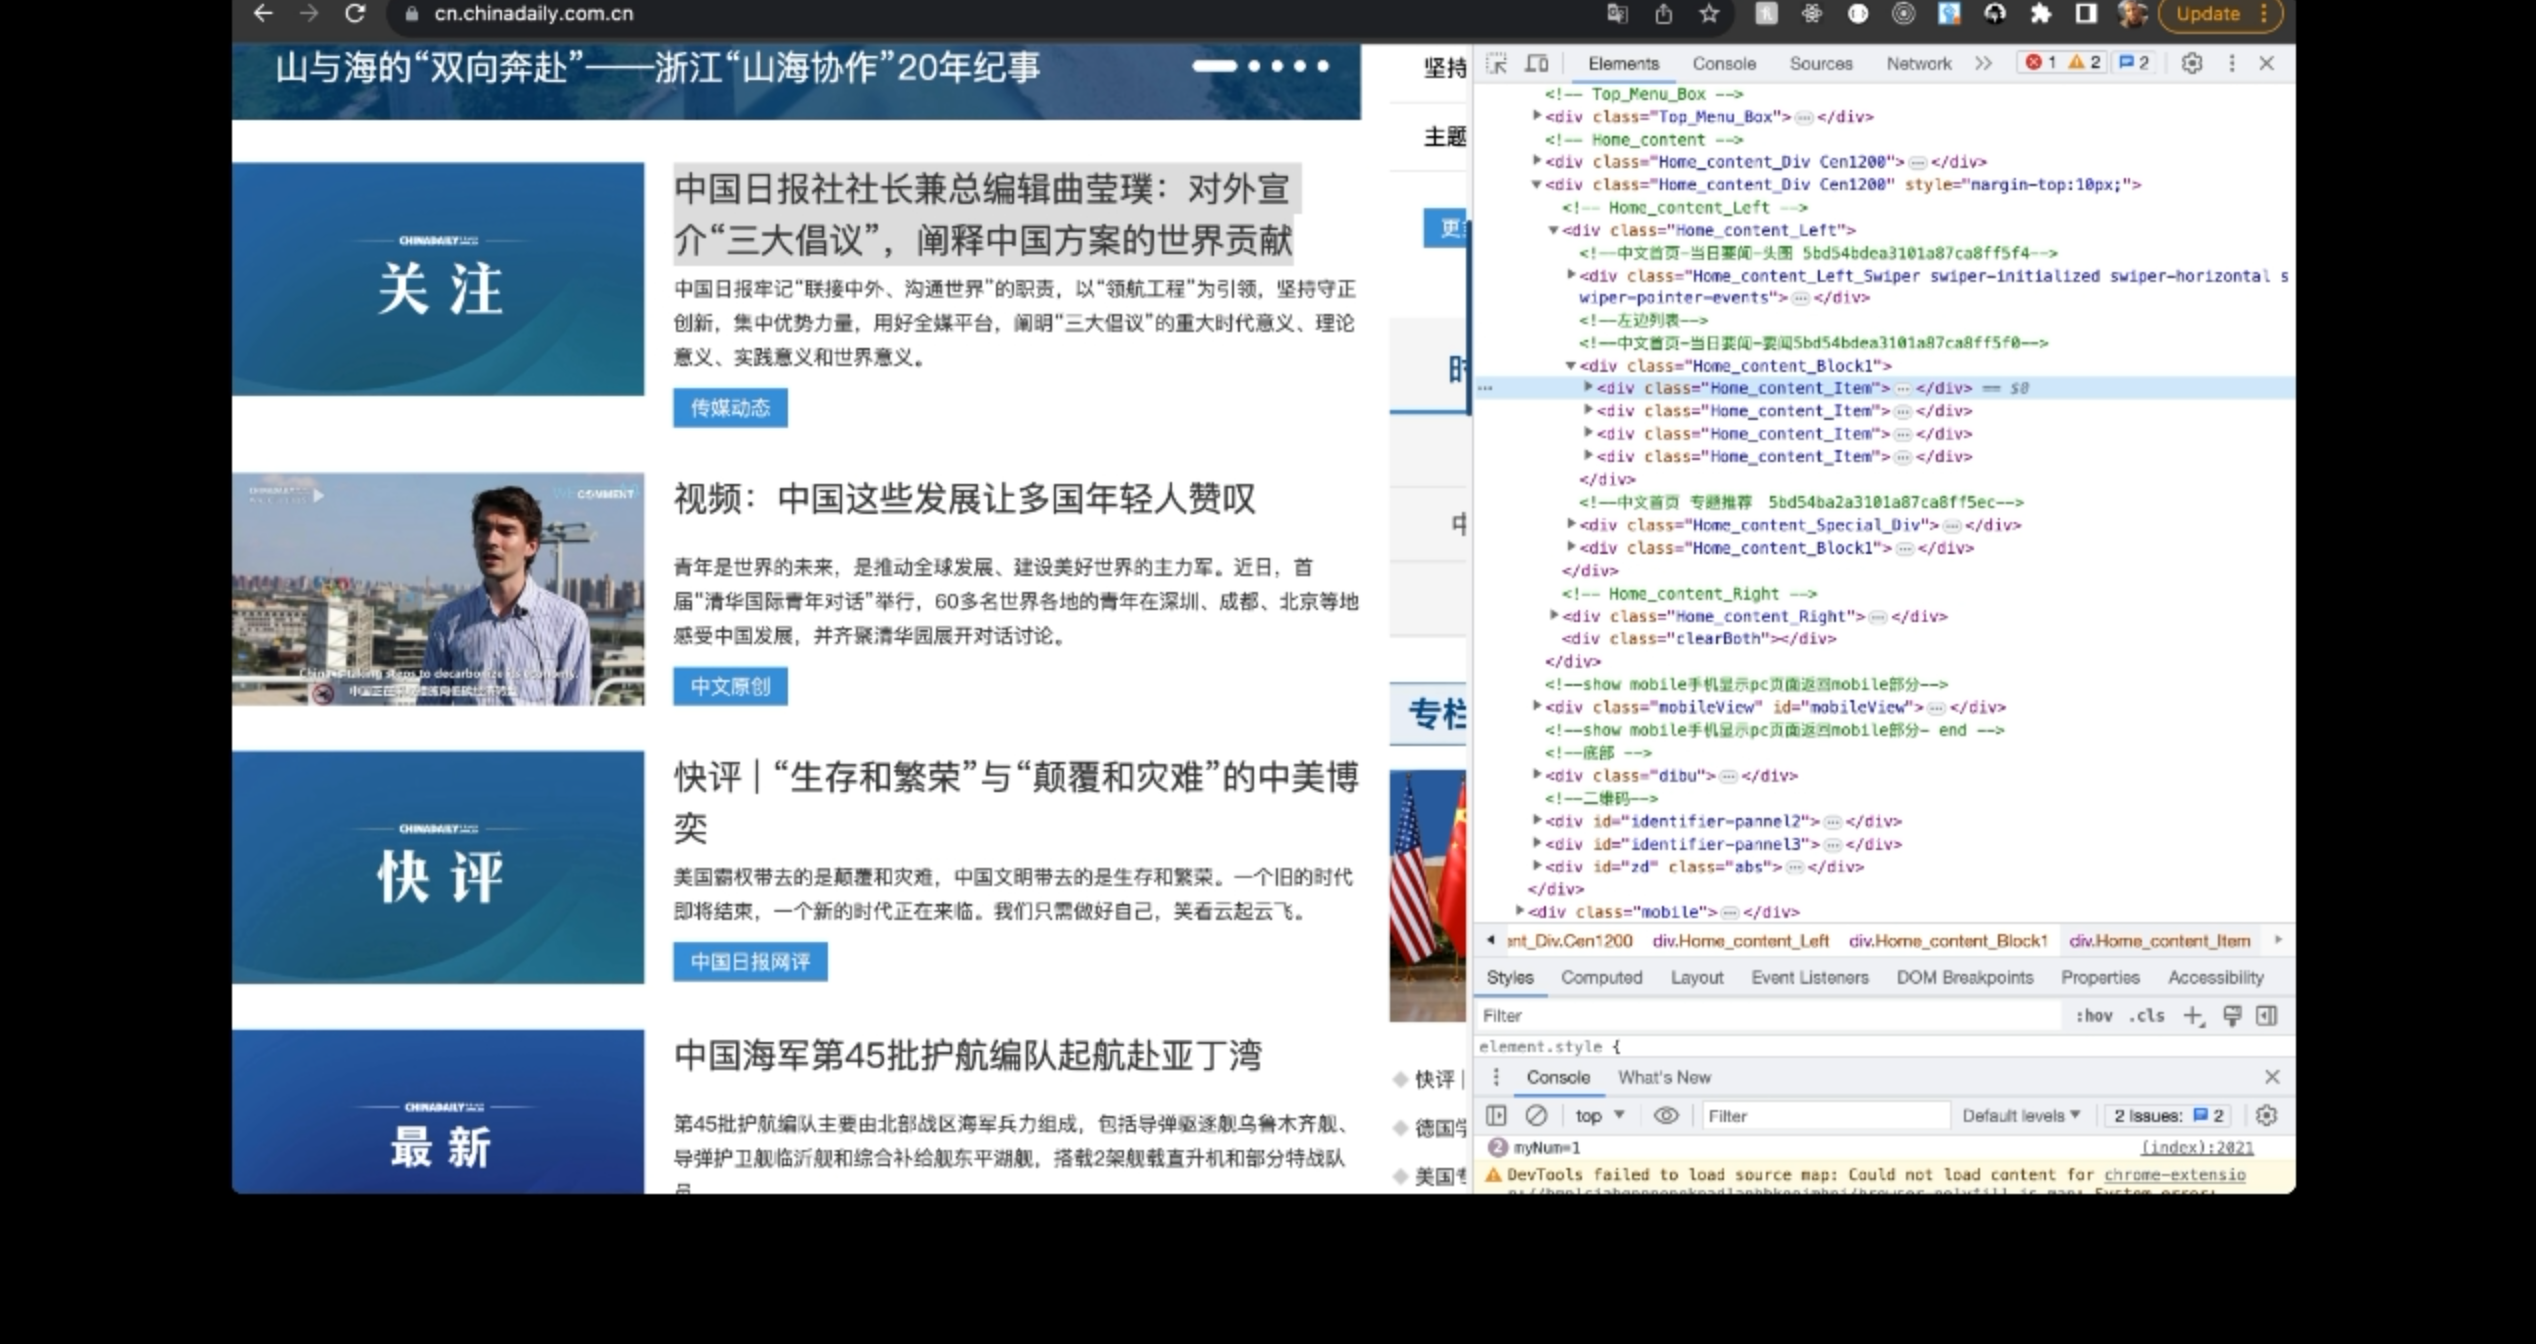Open the Computed styles tab
This screenshot has height=1344, width=2536.
[1601, 977]
